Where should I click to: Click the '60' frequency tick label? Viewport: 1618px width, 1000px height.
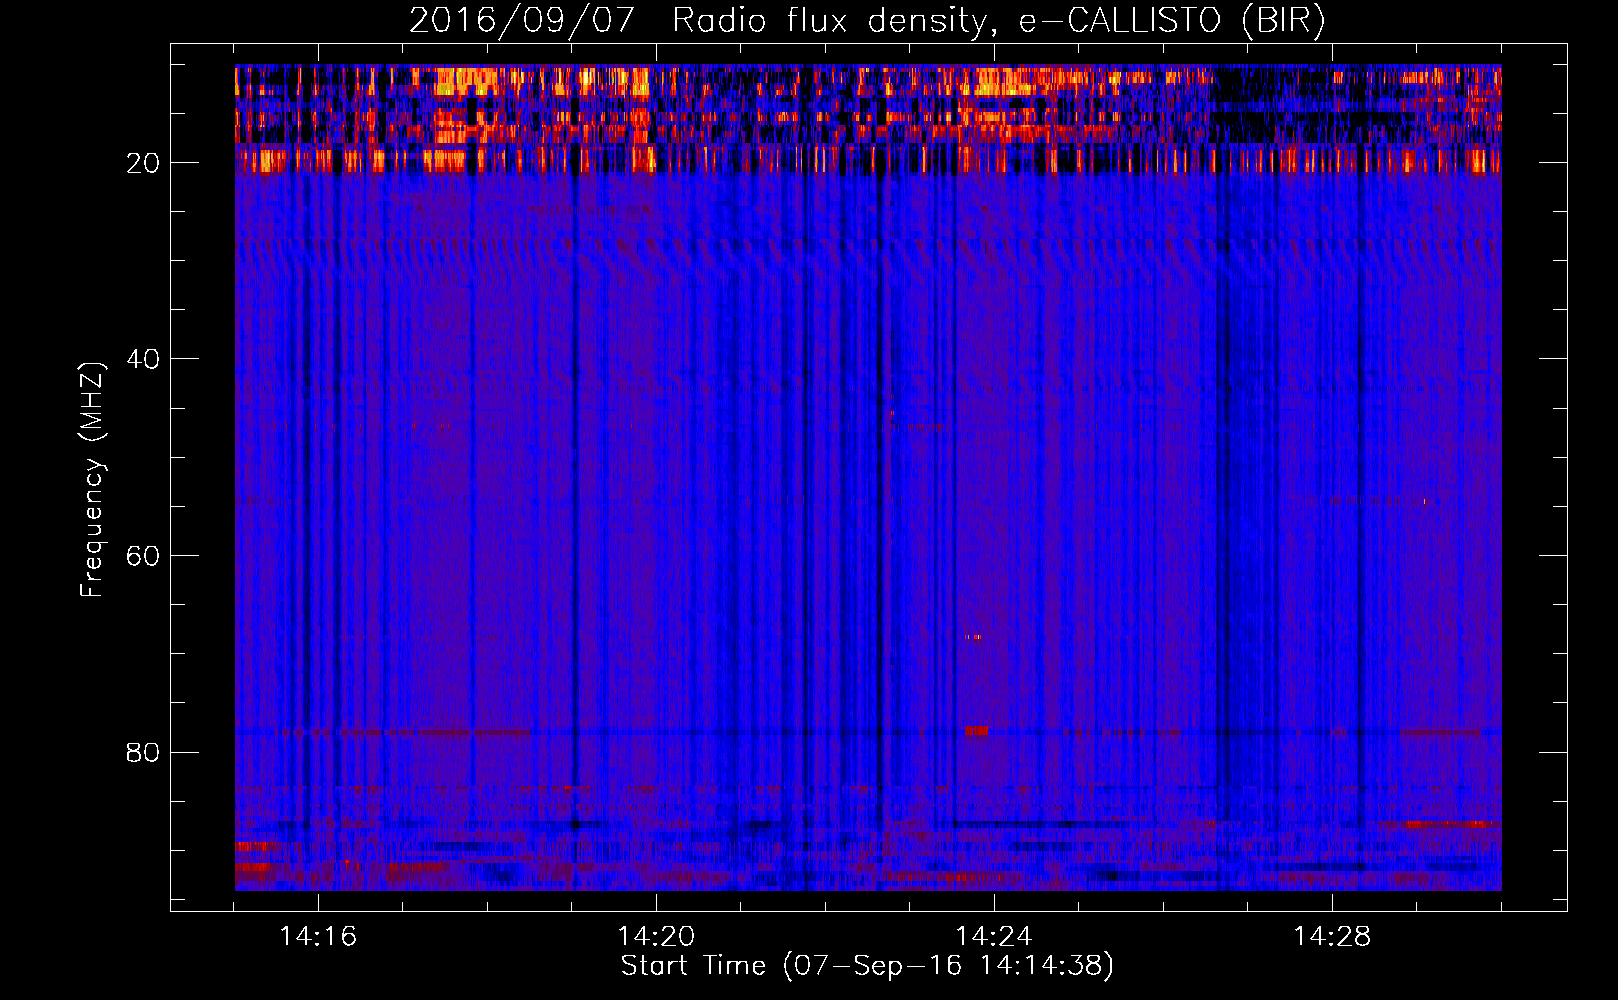143,556
